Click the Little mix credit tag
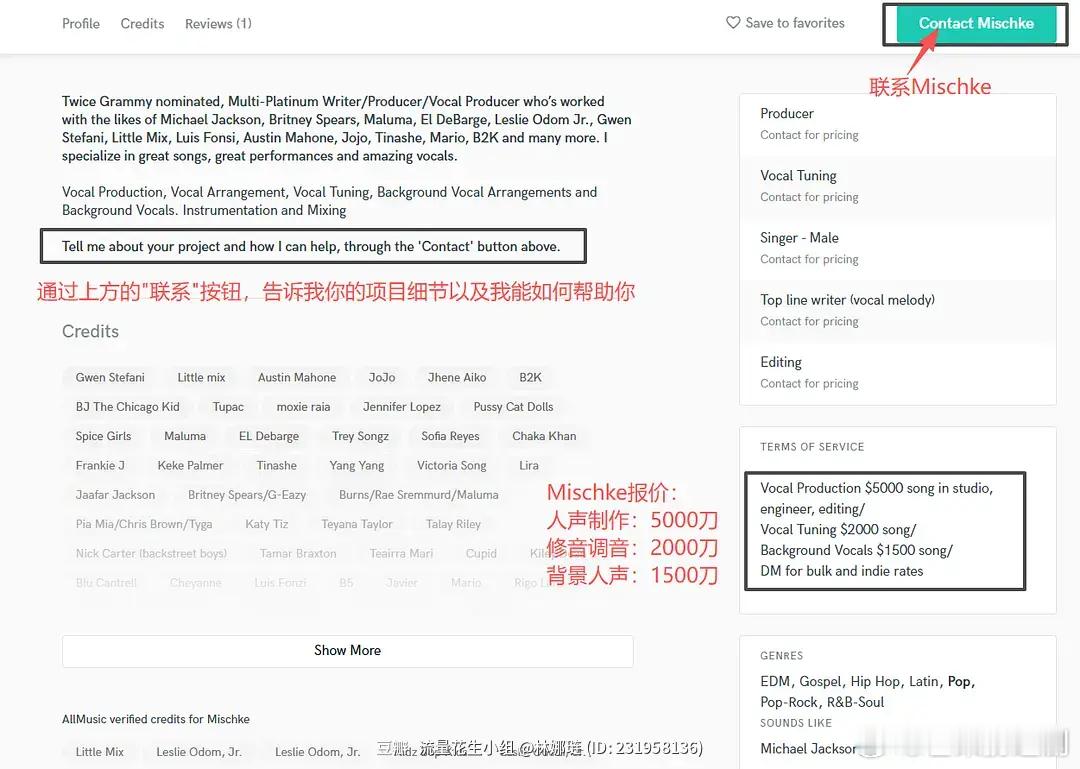Image resolution: width=1080 pixels, height=769 pixels. point(201,378)
